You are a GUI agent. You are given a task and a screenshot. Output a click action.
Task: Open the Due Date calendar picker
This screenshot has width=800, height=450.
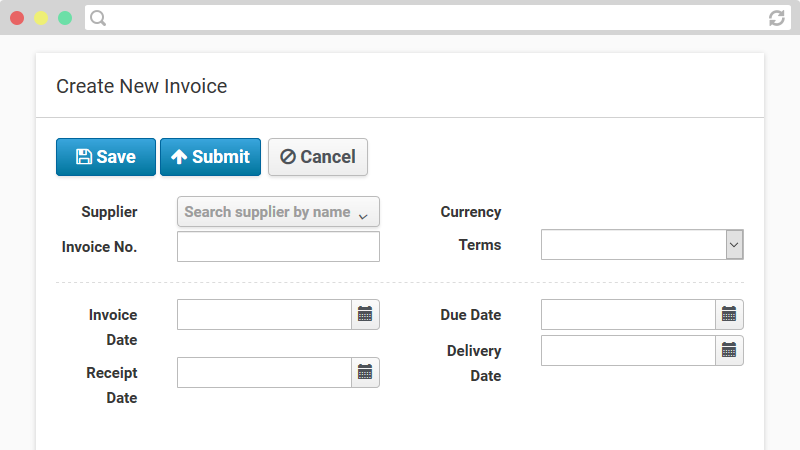point(729,314)
